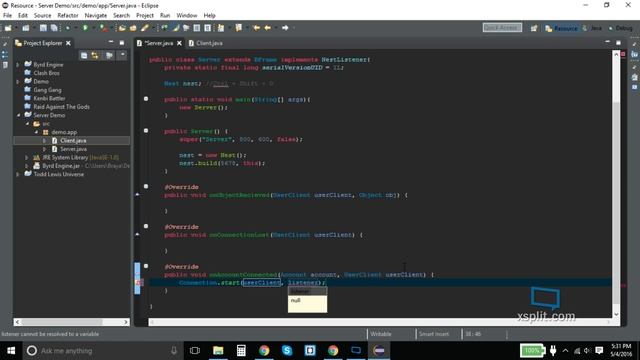Choose null from content assist popup
Viewport: 640px width, 360px height.
(307, 300)
